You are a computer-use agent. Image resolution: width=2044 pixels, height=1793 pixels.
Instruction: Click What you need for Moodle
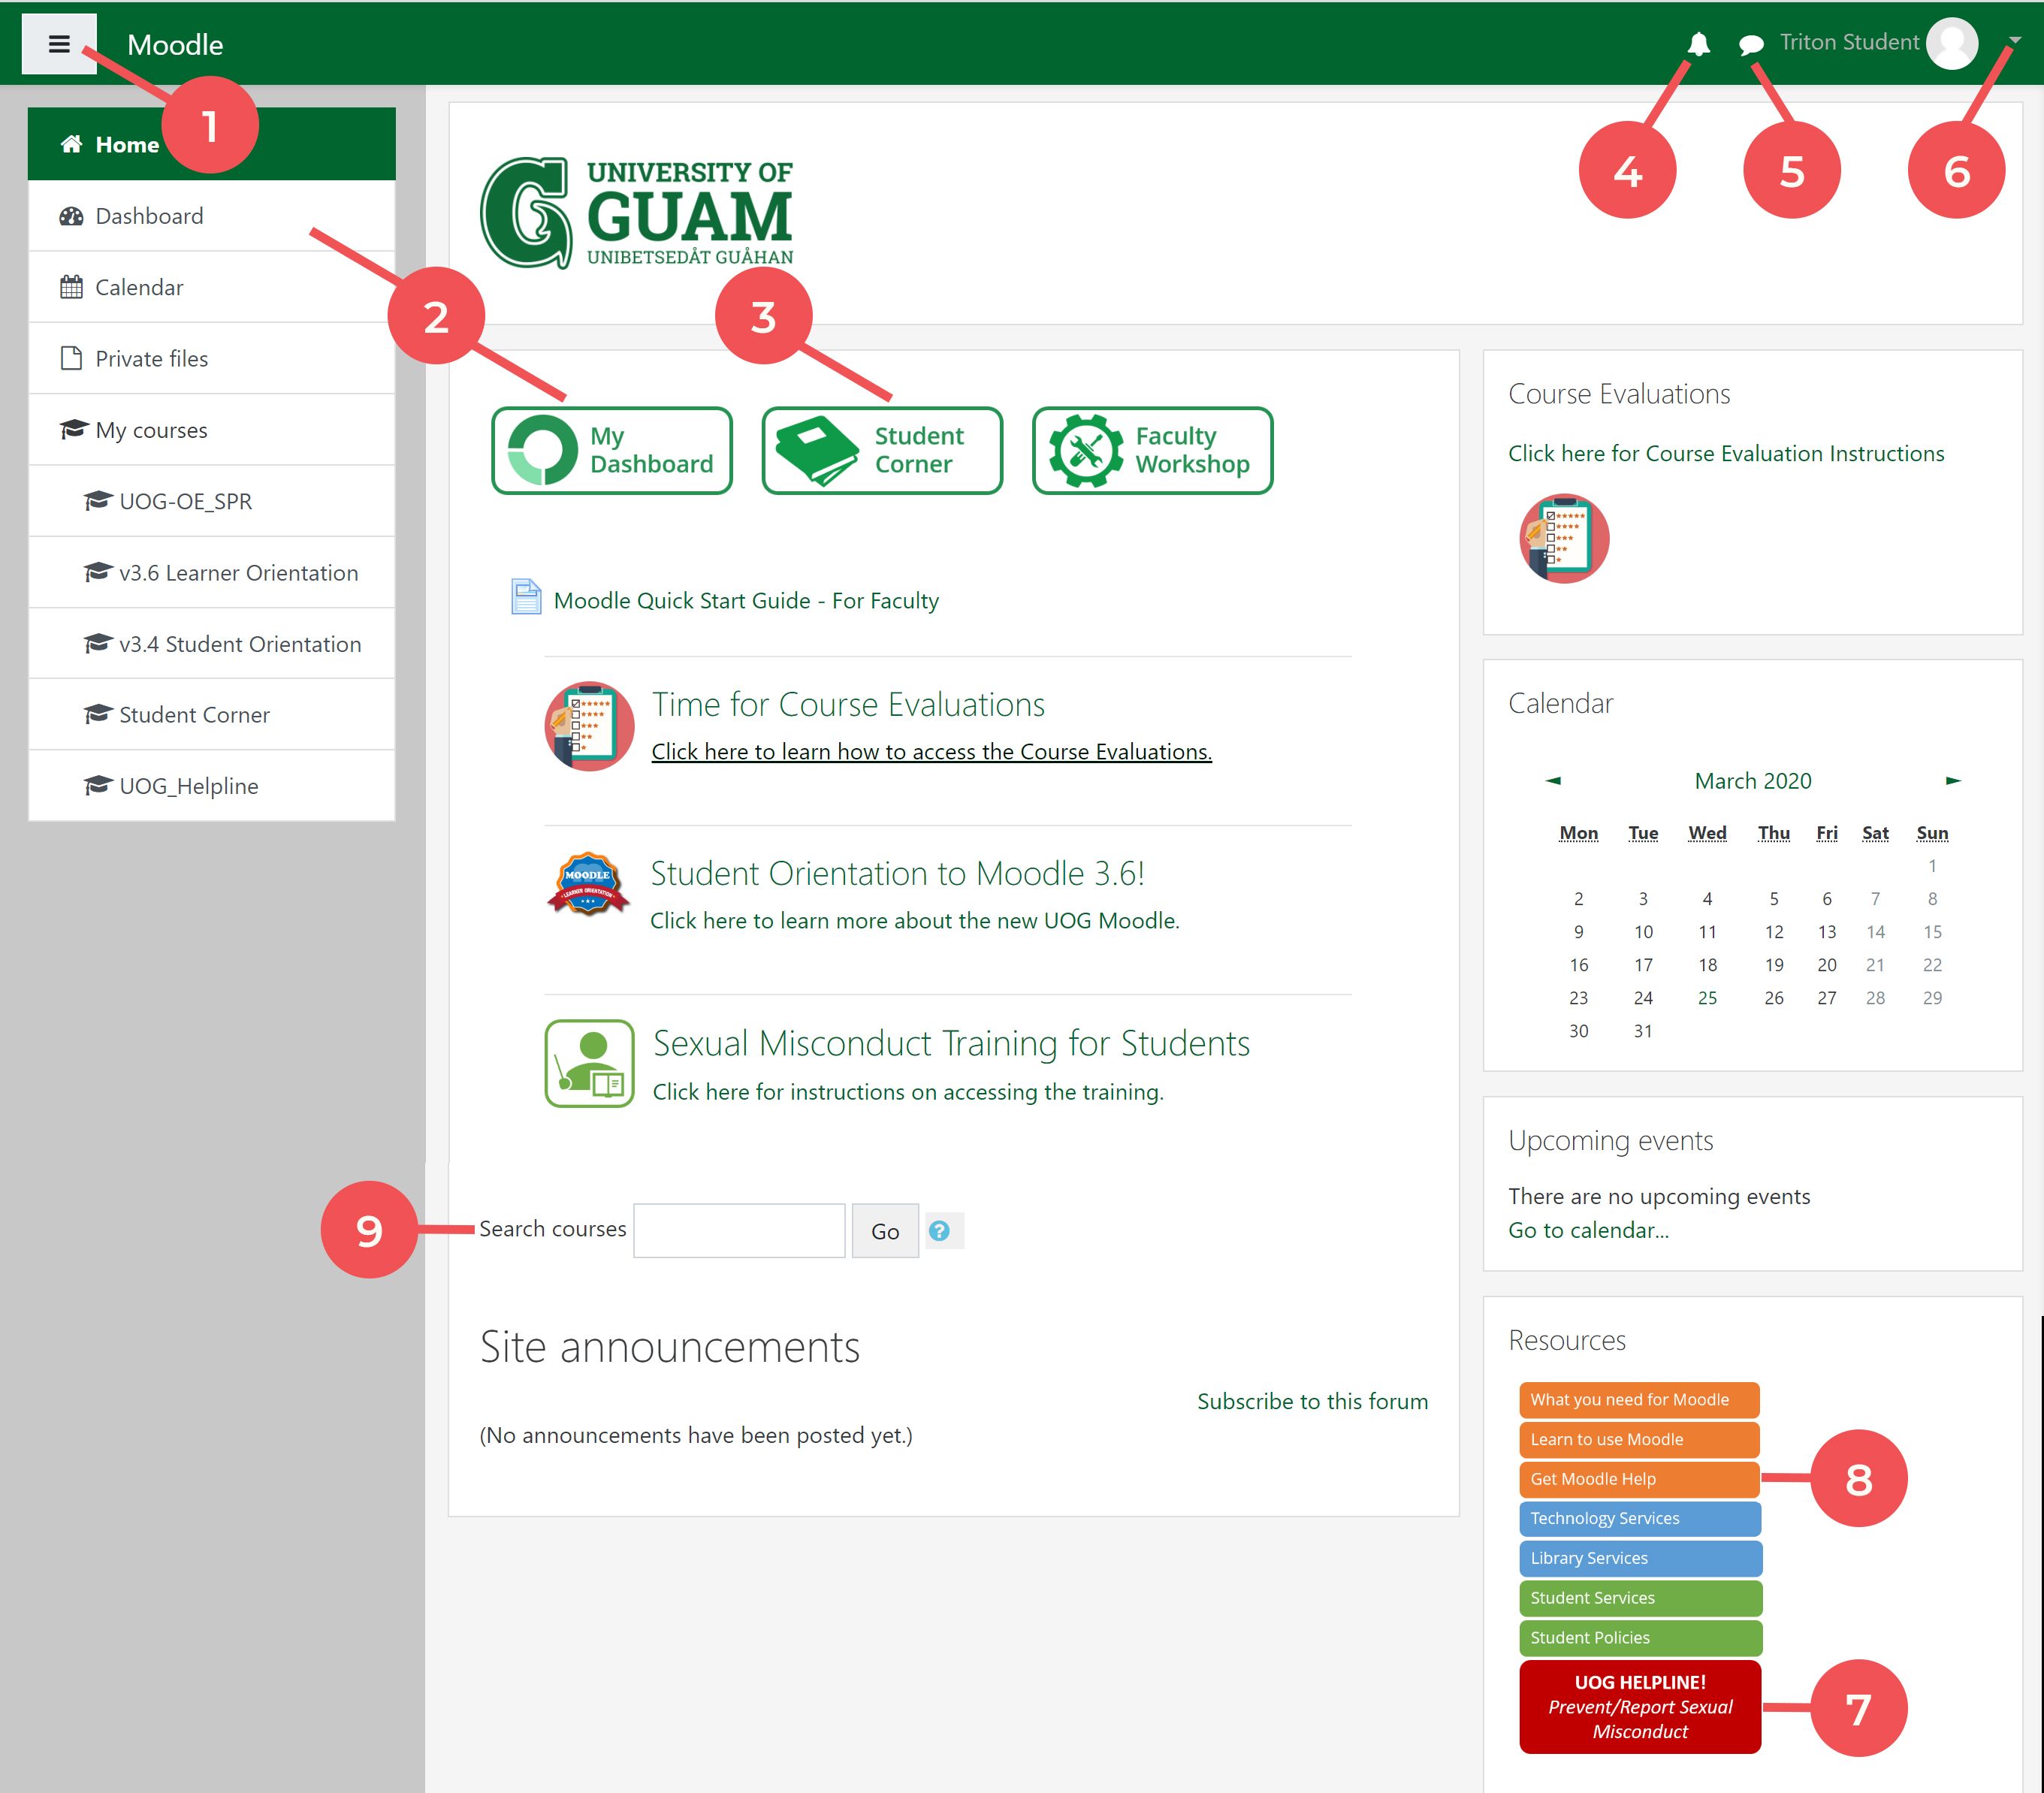[1639, 1400]
